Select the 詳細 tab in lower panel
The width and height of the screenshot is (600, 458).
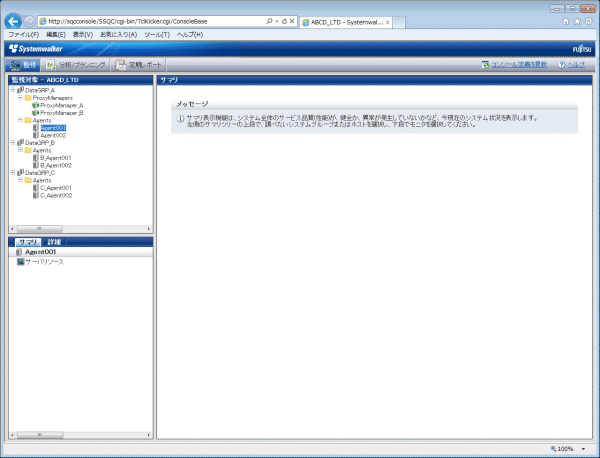pyautogui.click(x=54, y=242)
